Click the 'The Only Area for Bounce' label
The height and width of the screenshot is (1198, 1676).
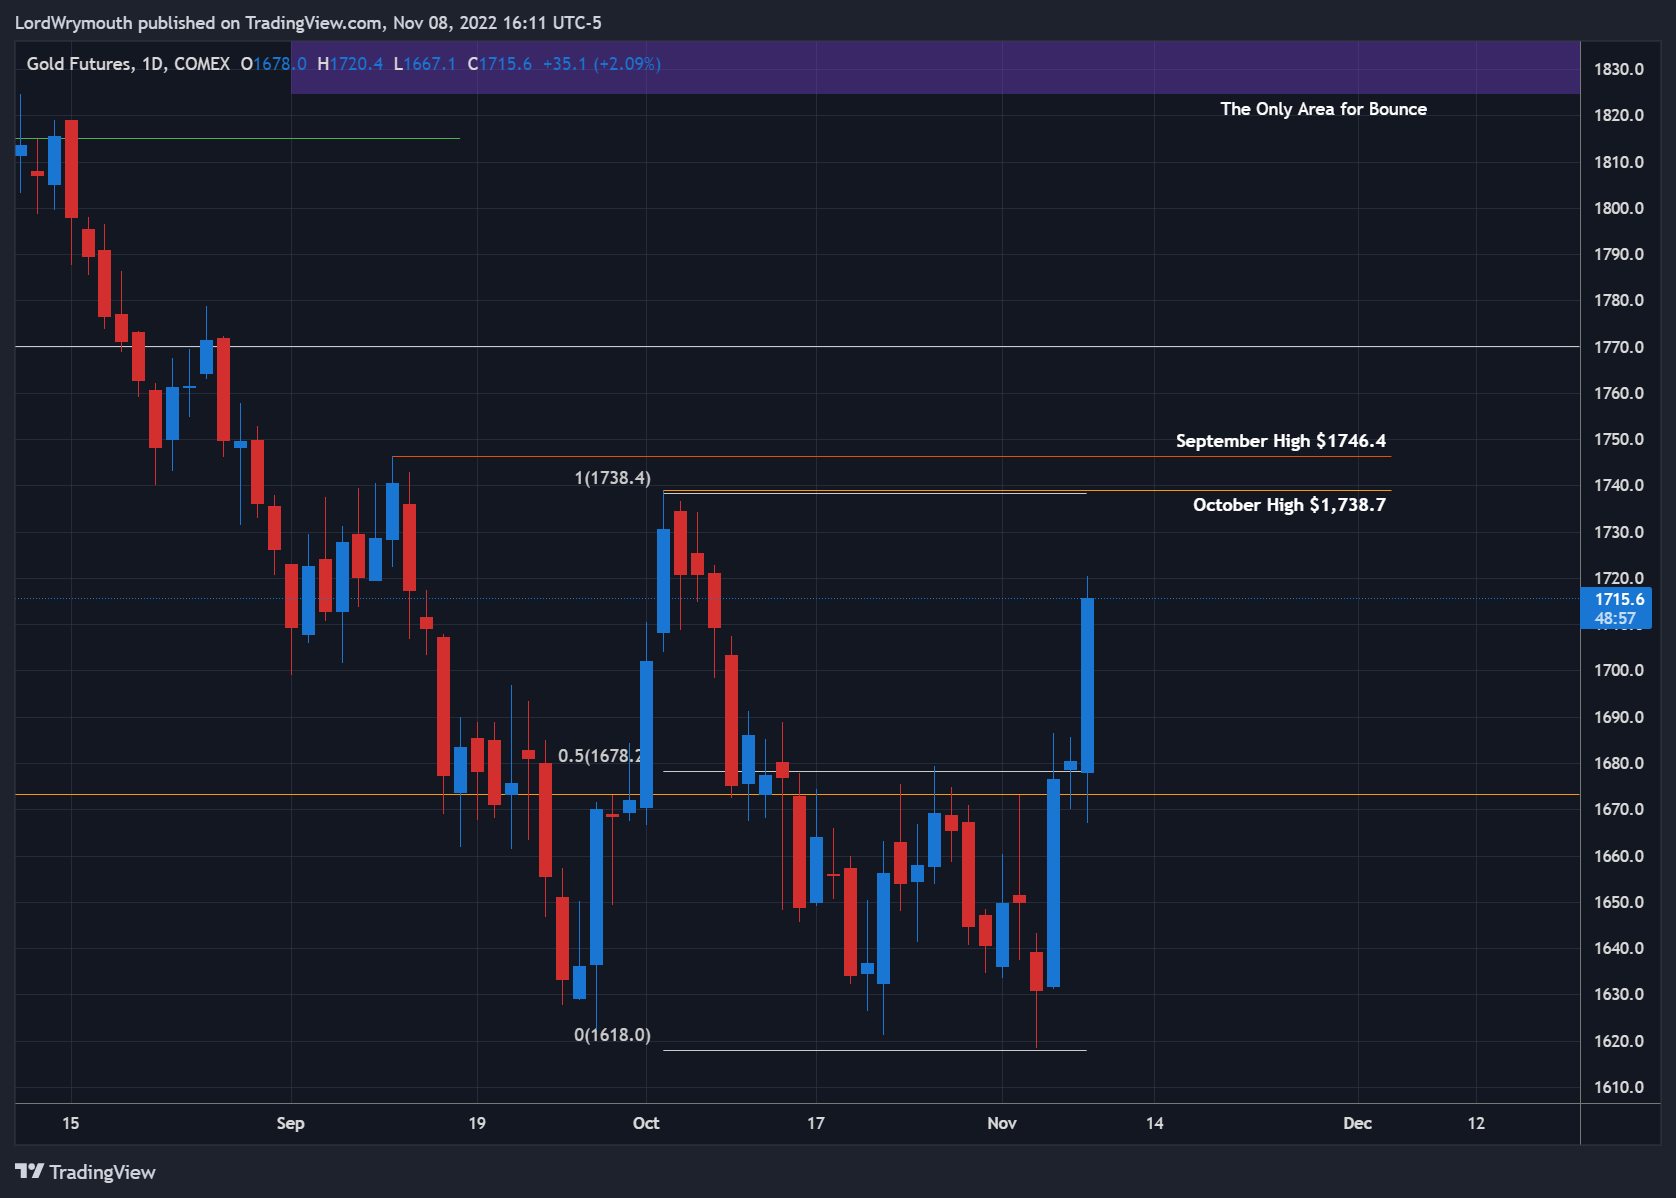point(1323,109)
